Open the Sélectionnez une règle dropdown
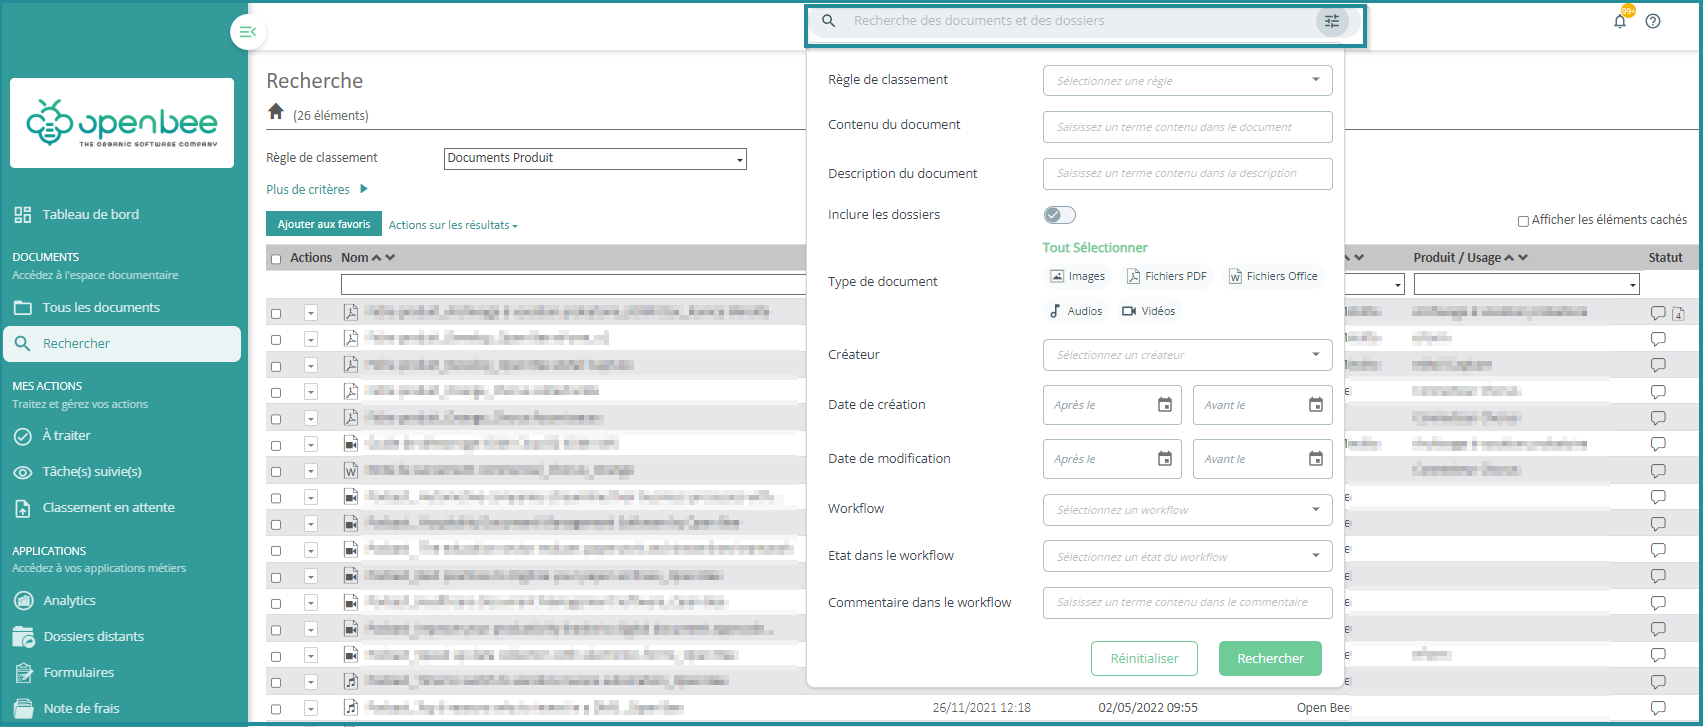The image size is (1703, 727). pyautogui.click(x=1187, y=80)
